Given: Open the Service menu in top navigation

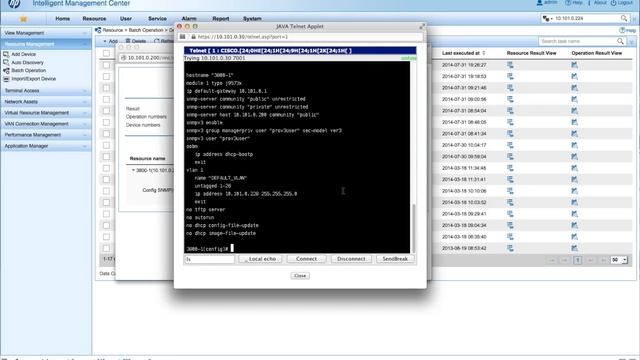Looking at the screenshot, I should coord(157,19).
